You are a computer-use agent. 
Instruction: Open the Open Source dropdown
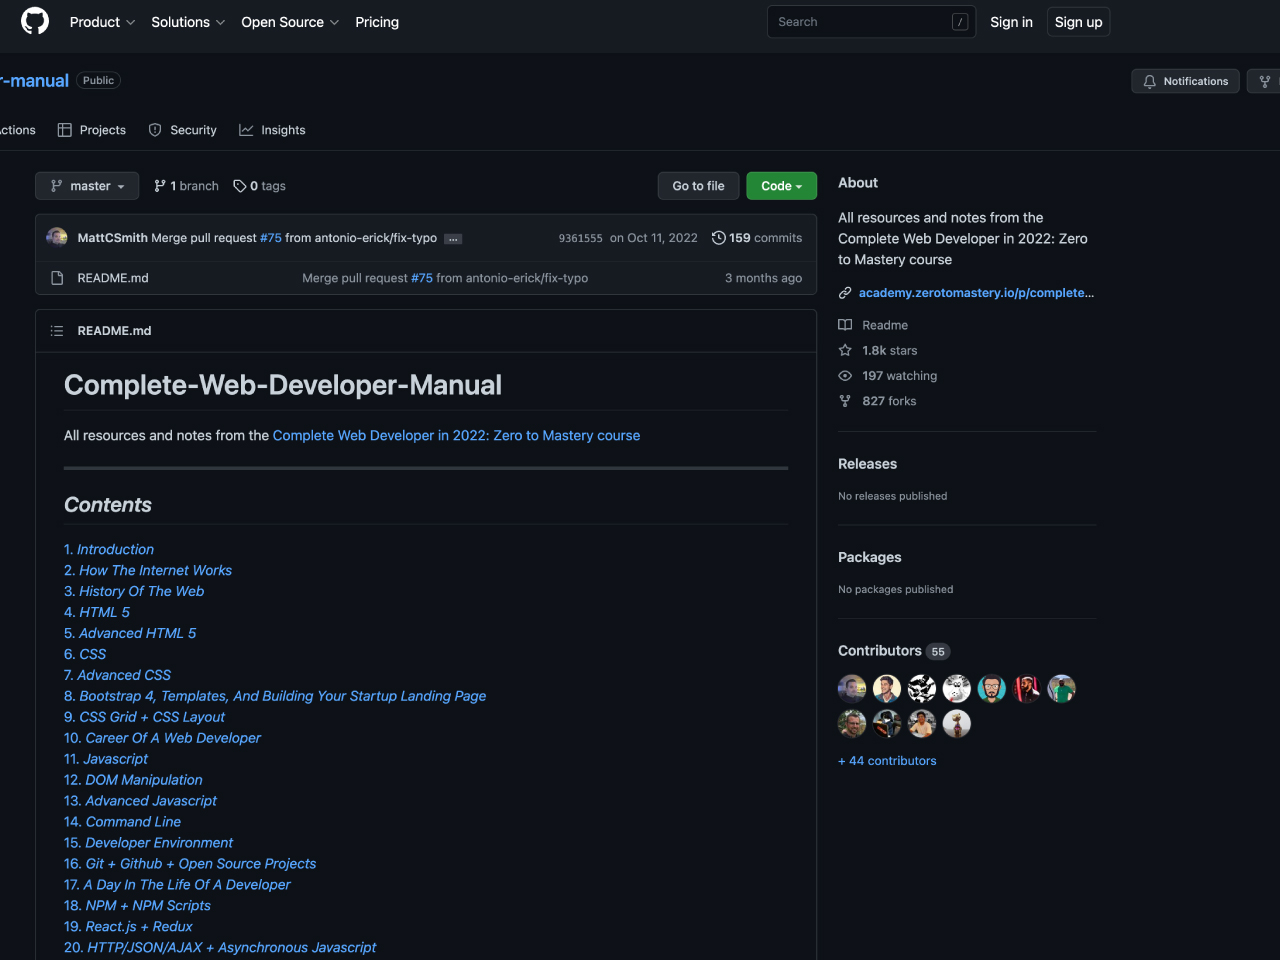point(290,22)
